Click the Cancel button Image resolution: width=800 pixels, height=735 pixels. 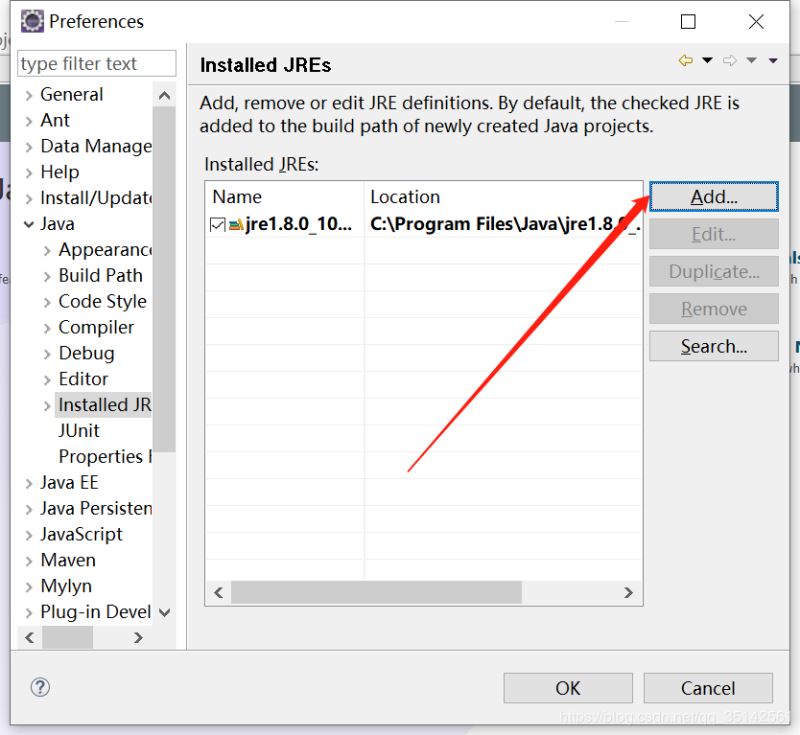pyautogui.click(x=708, y=688)
